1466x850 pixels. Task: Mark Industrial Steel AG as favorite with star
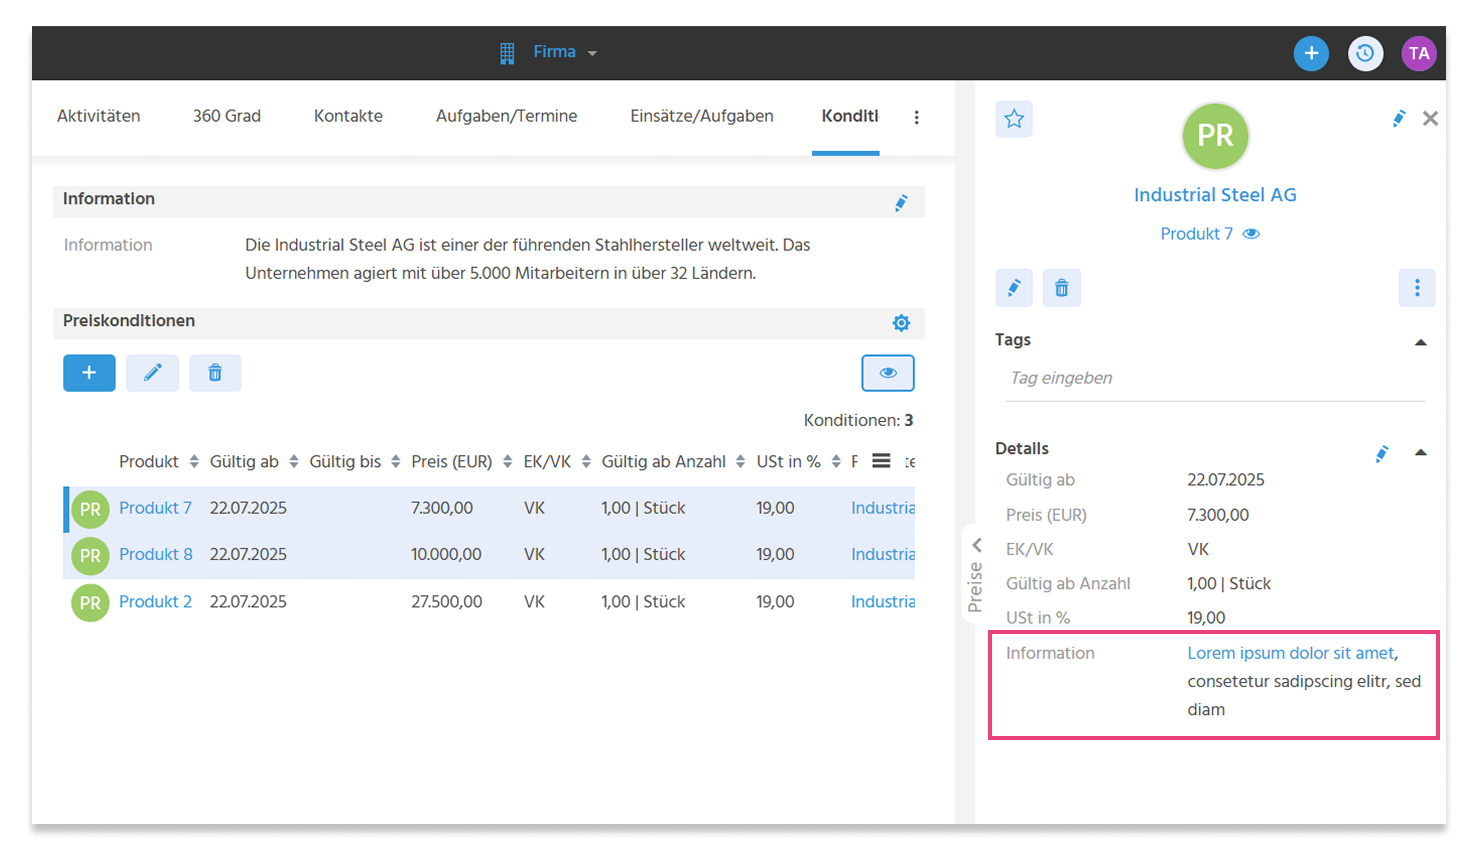pyautogui.click(x=1014, y=119)
